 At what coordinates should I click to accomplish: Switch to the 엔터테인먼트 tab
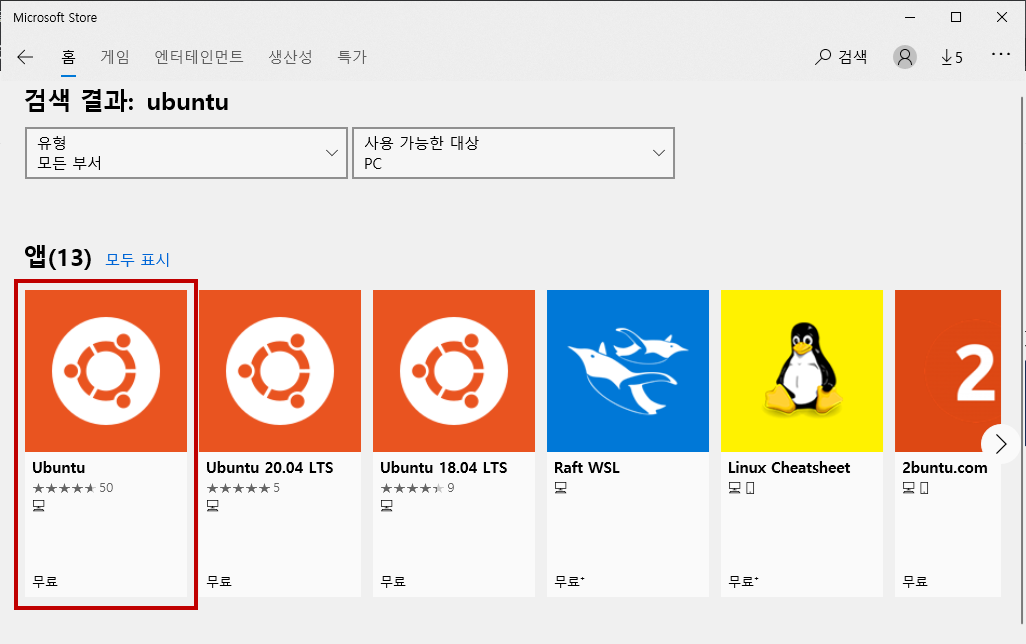pos(199,57)
